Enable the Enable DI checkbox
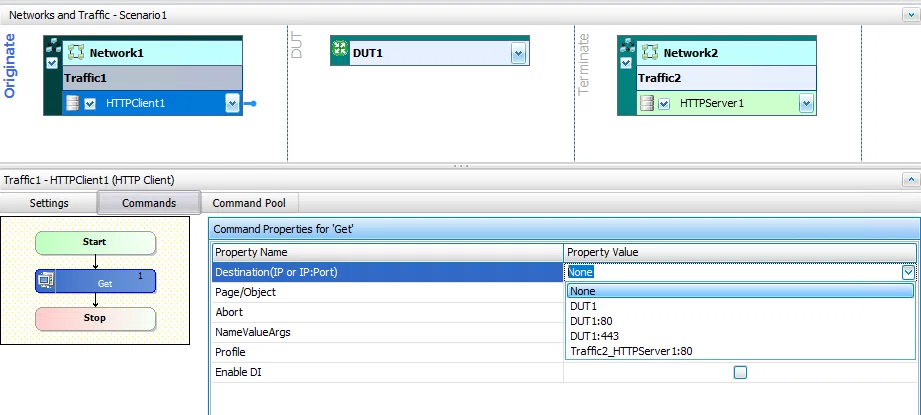921x415 pixels. [x=740, y=372]
